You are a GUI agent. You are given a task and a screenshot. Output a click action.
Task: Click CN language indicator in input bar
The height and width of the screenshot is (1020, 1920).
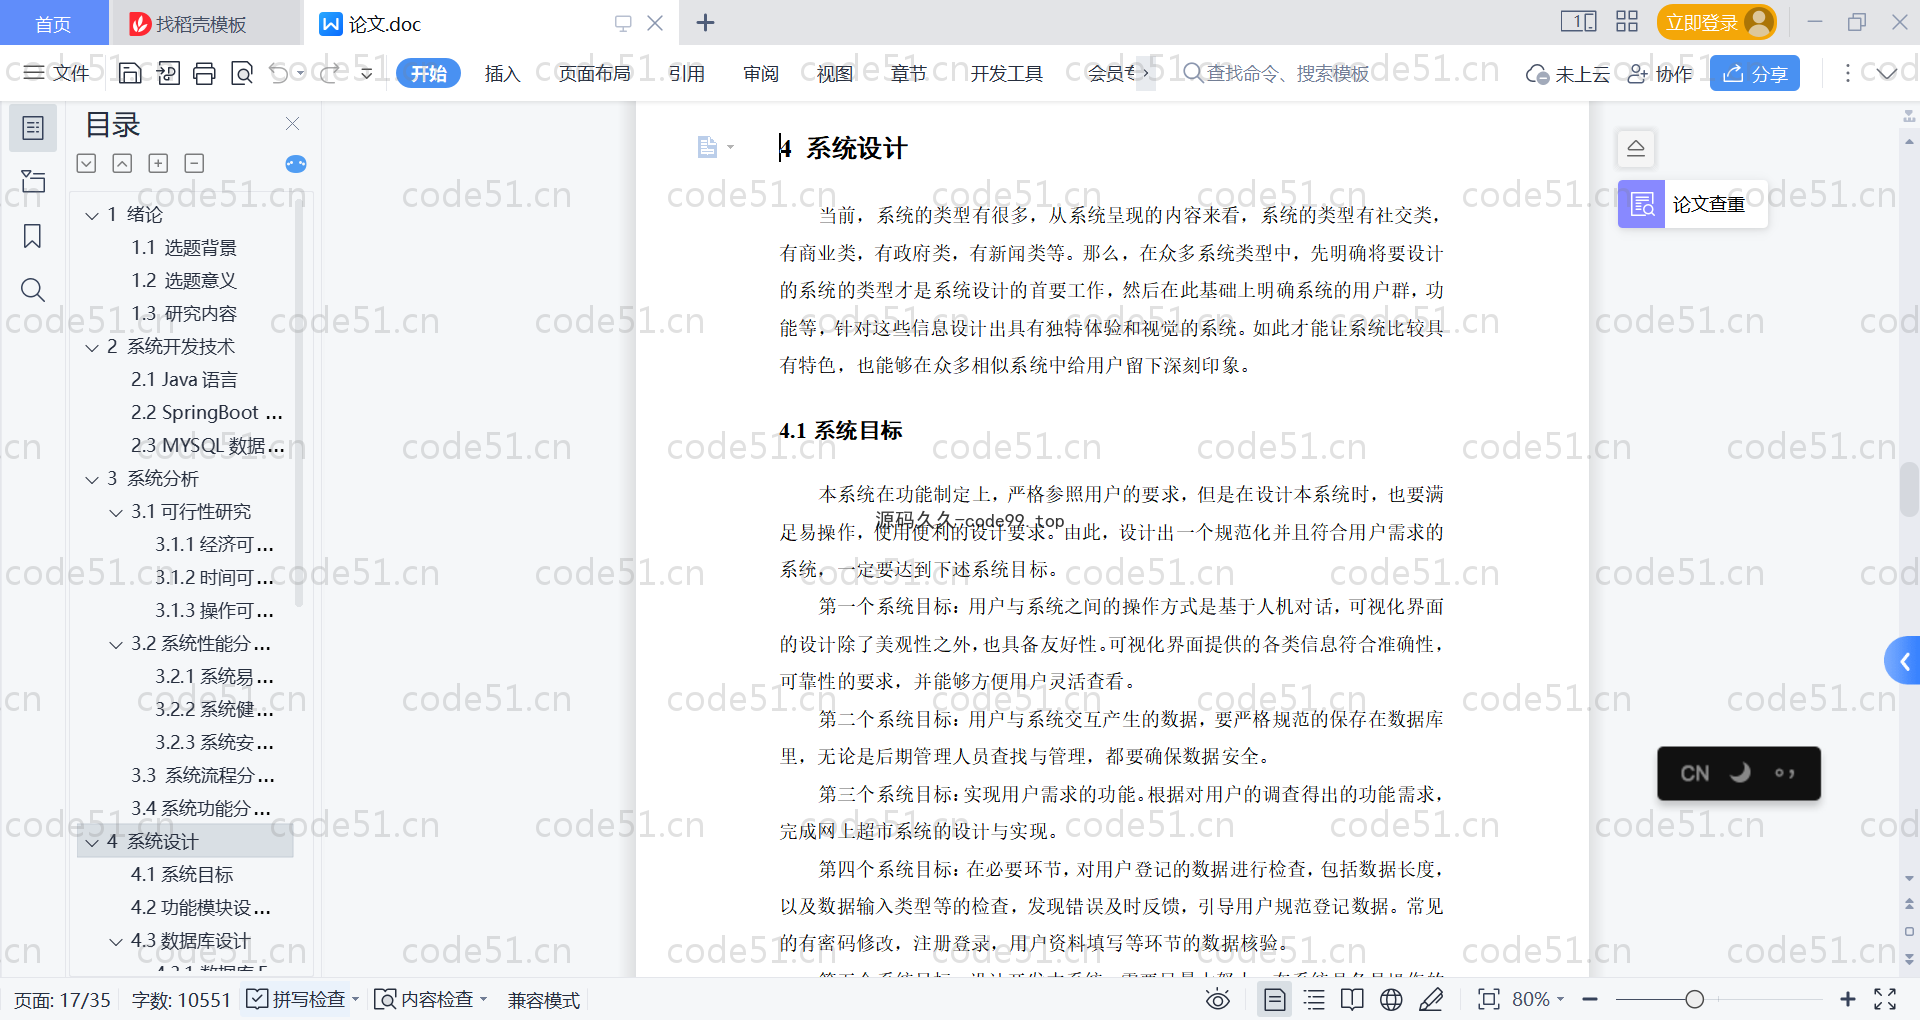pos(1694,773)
